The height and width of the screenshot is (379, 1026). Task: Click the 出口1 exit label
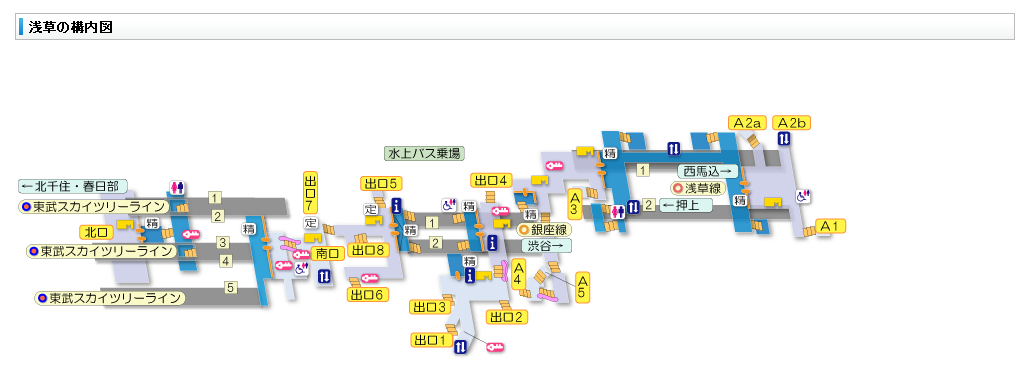coord(431,340)
